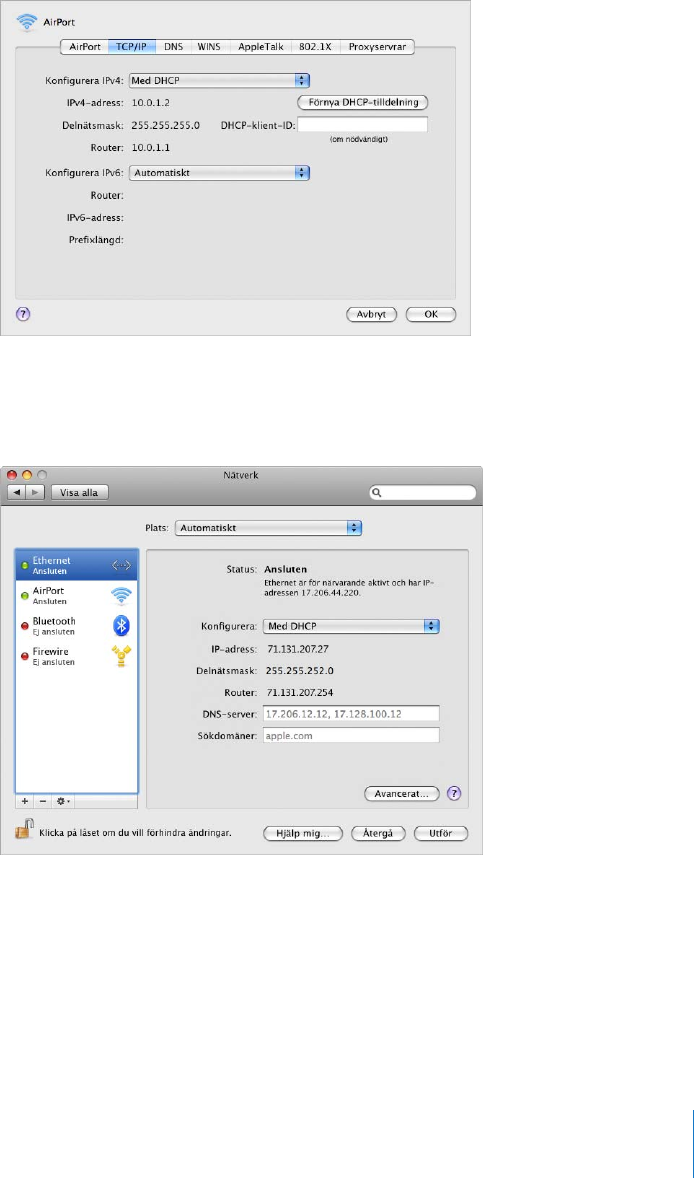Viewport: 694px width, 1178px height.
Task: Click the green status dot next to AirPort
Action: [25, 596]
